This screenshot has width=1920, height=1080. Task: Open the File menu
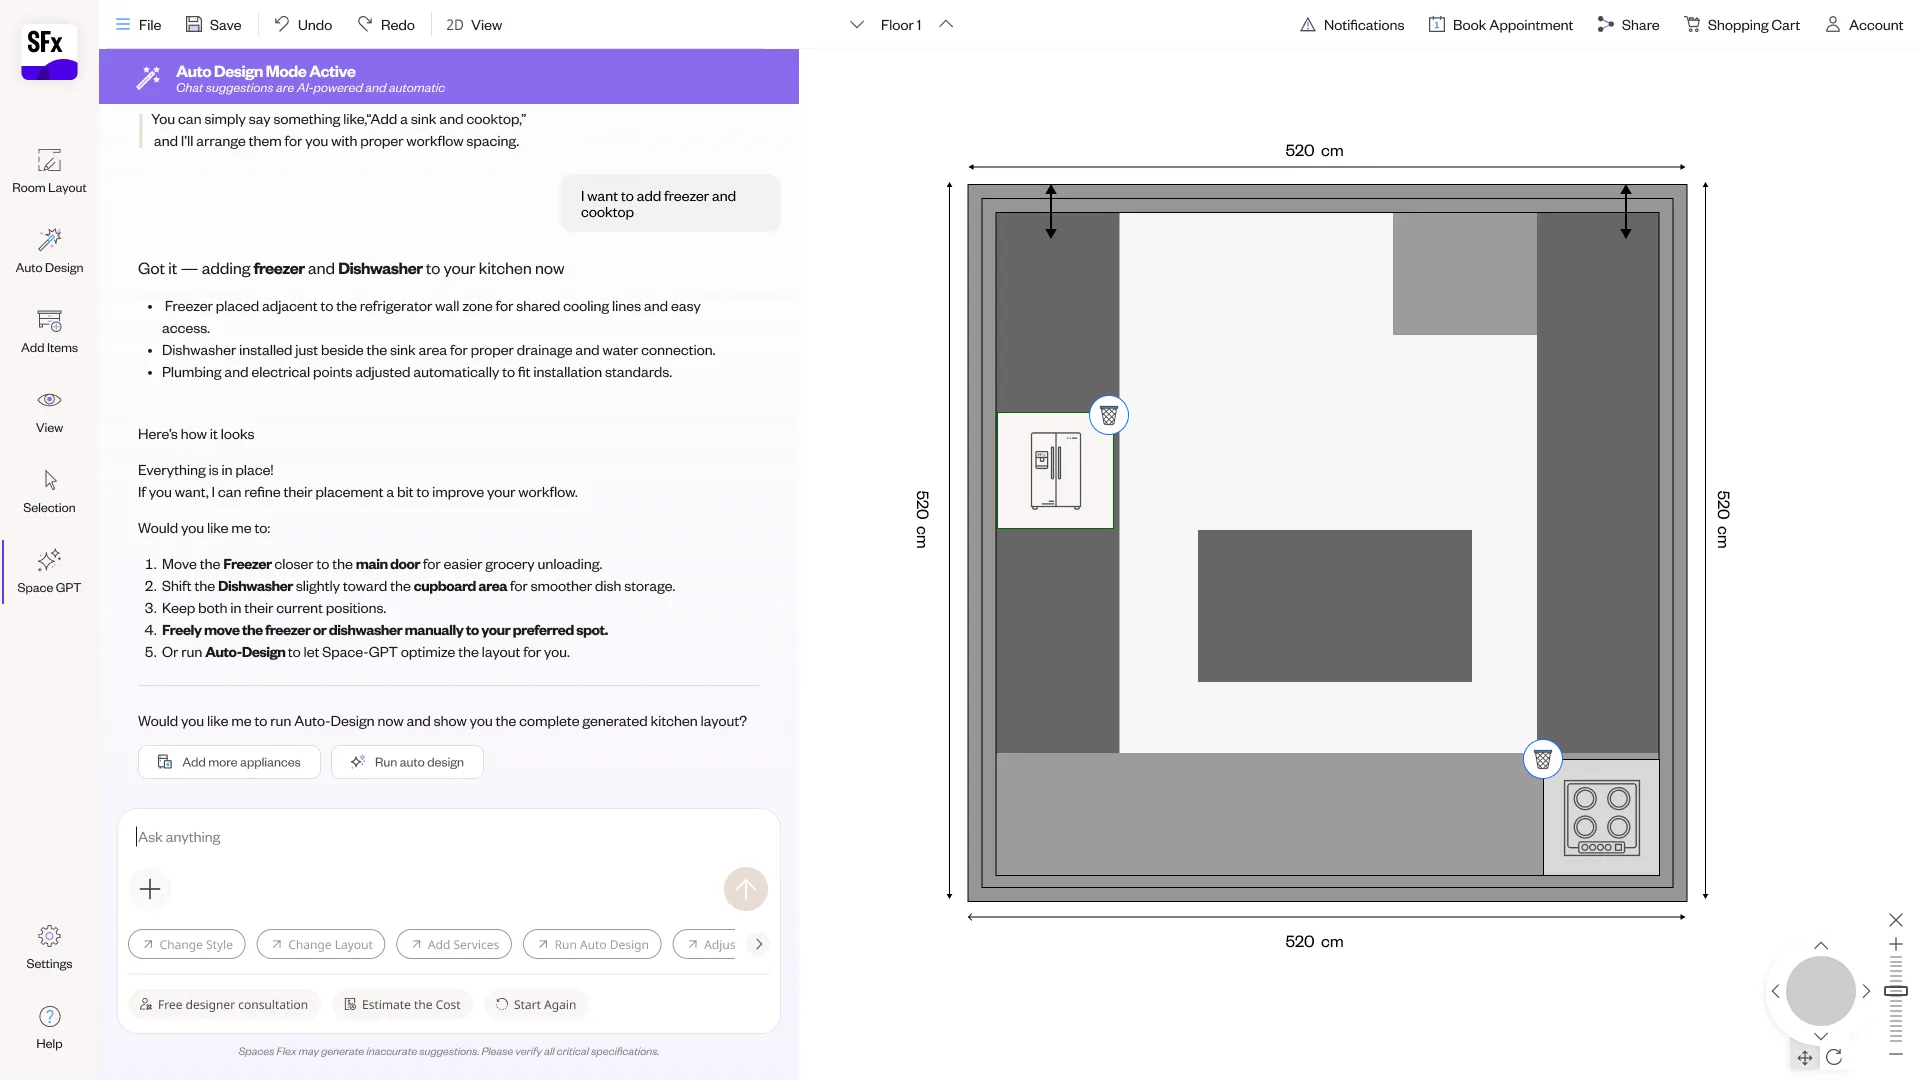pyautogui.click(x=138, y=25)
